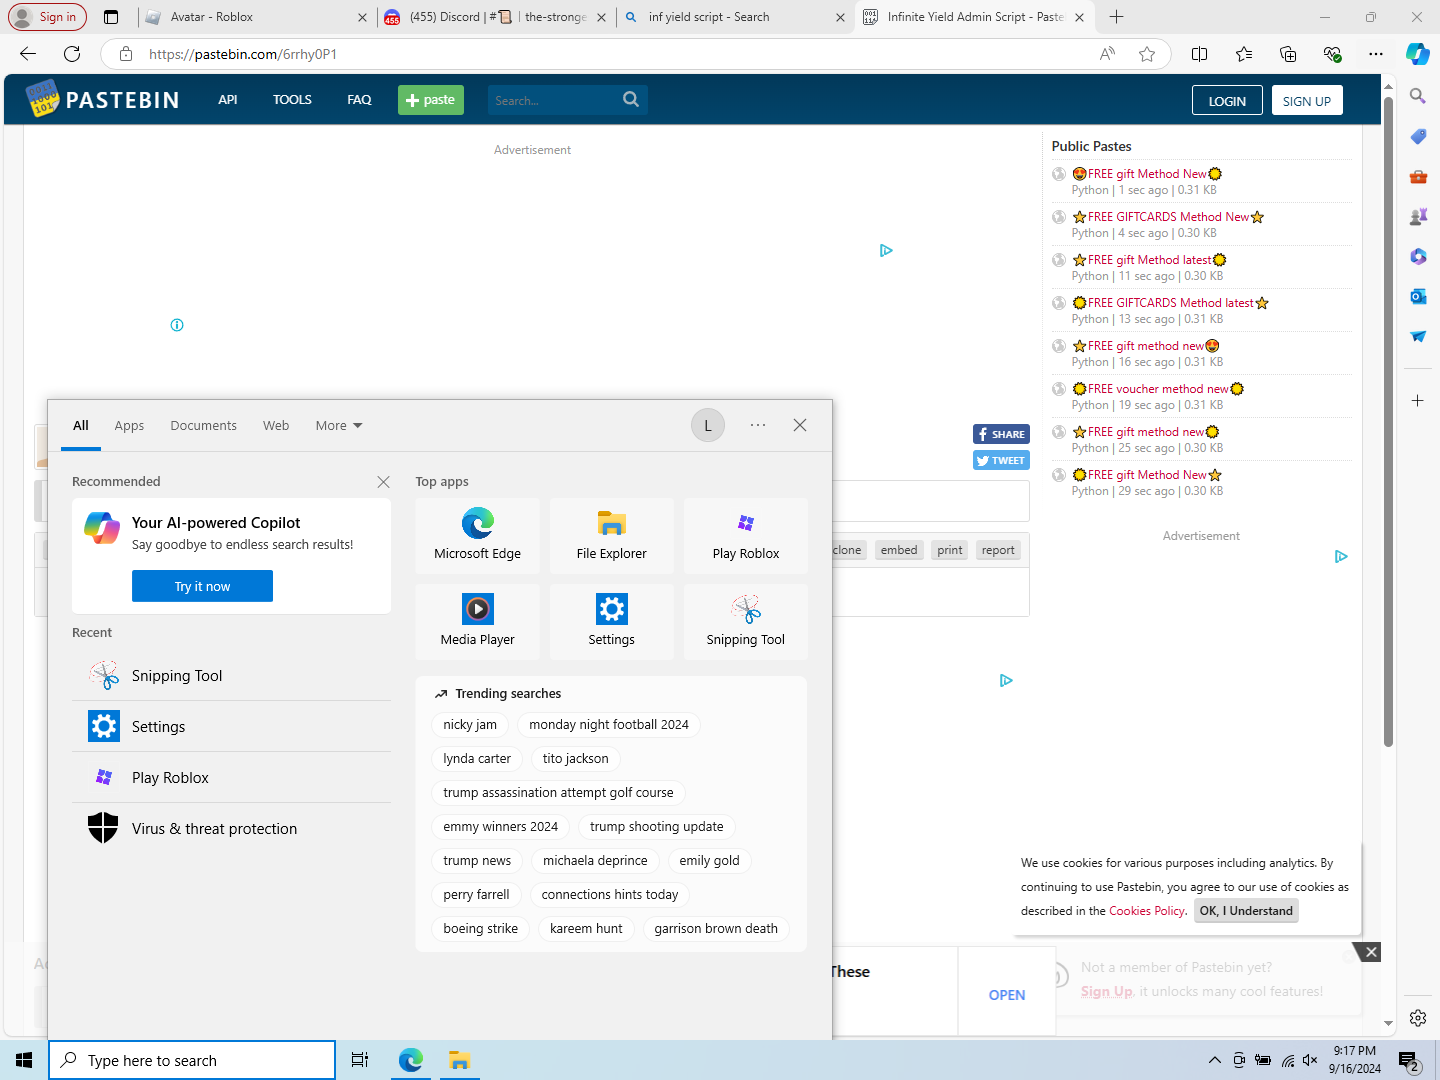Open Edge split screen view
This screenshot has height=1080, width=1440.
[x=1200, y=54]
